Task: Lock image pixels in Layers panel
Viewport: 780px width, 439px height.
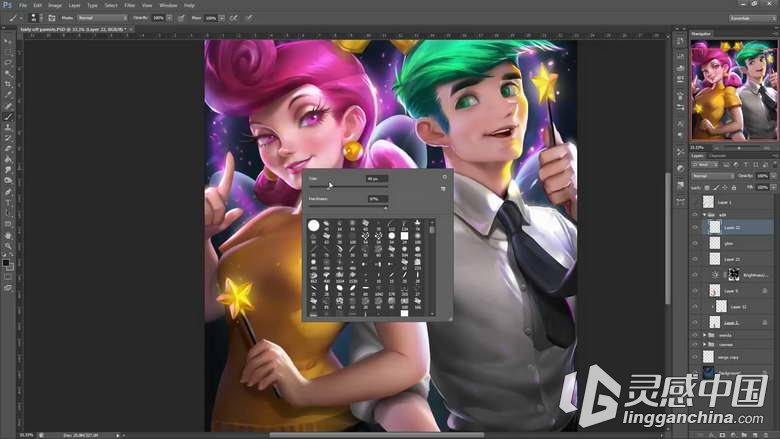Action: (x=716, y=187)
